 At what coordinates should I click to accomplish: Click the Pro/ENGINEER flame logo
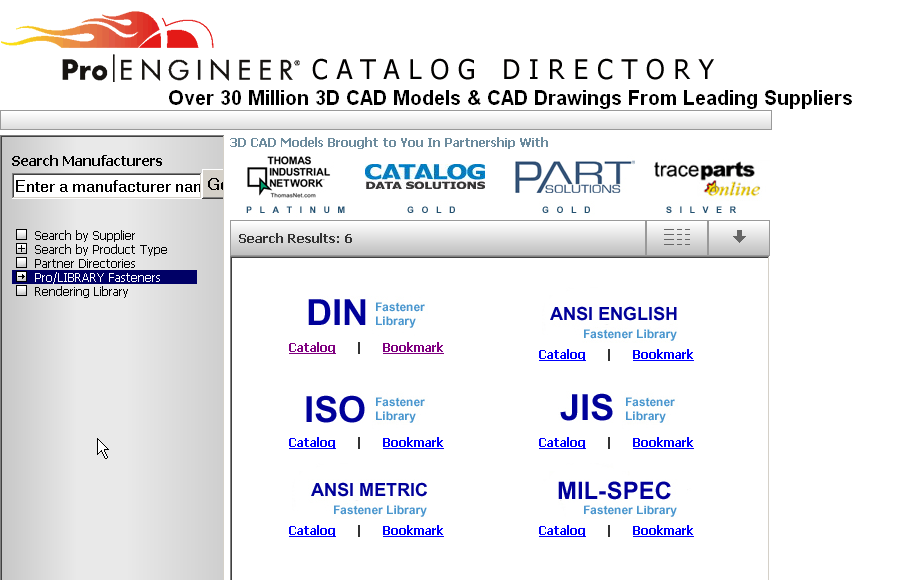click(108, 30)
